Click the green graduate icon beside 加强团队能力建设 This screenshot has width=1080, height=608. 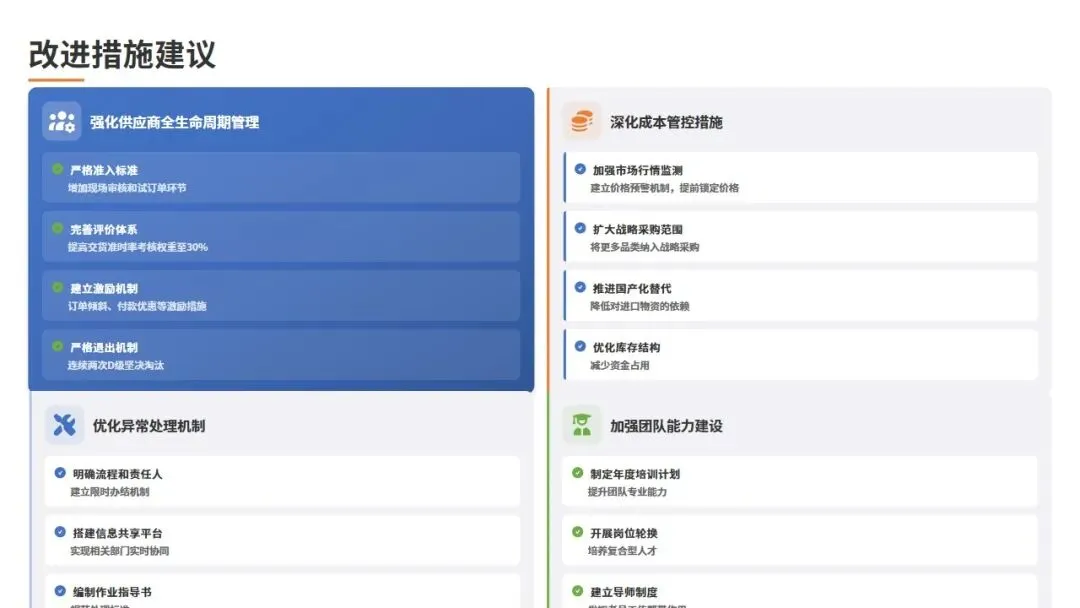click(581, 425)
